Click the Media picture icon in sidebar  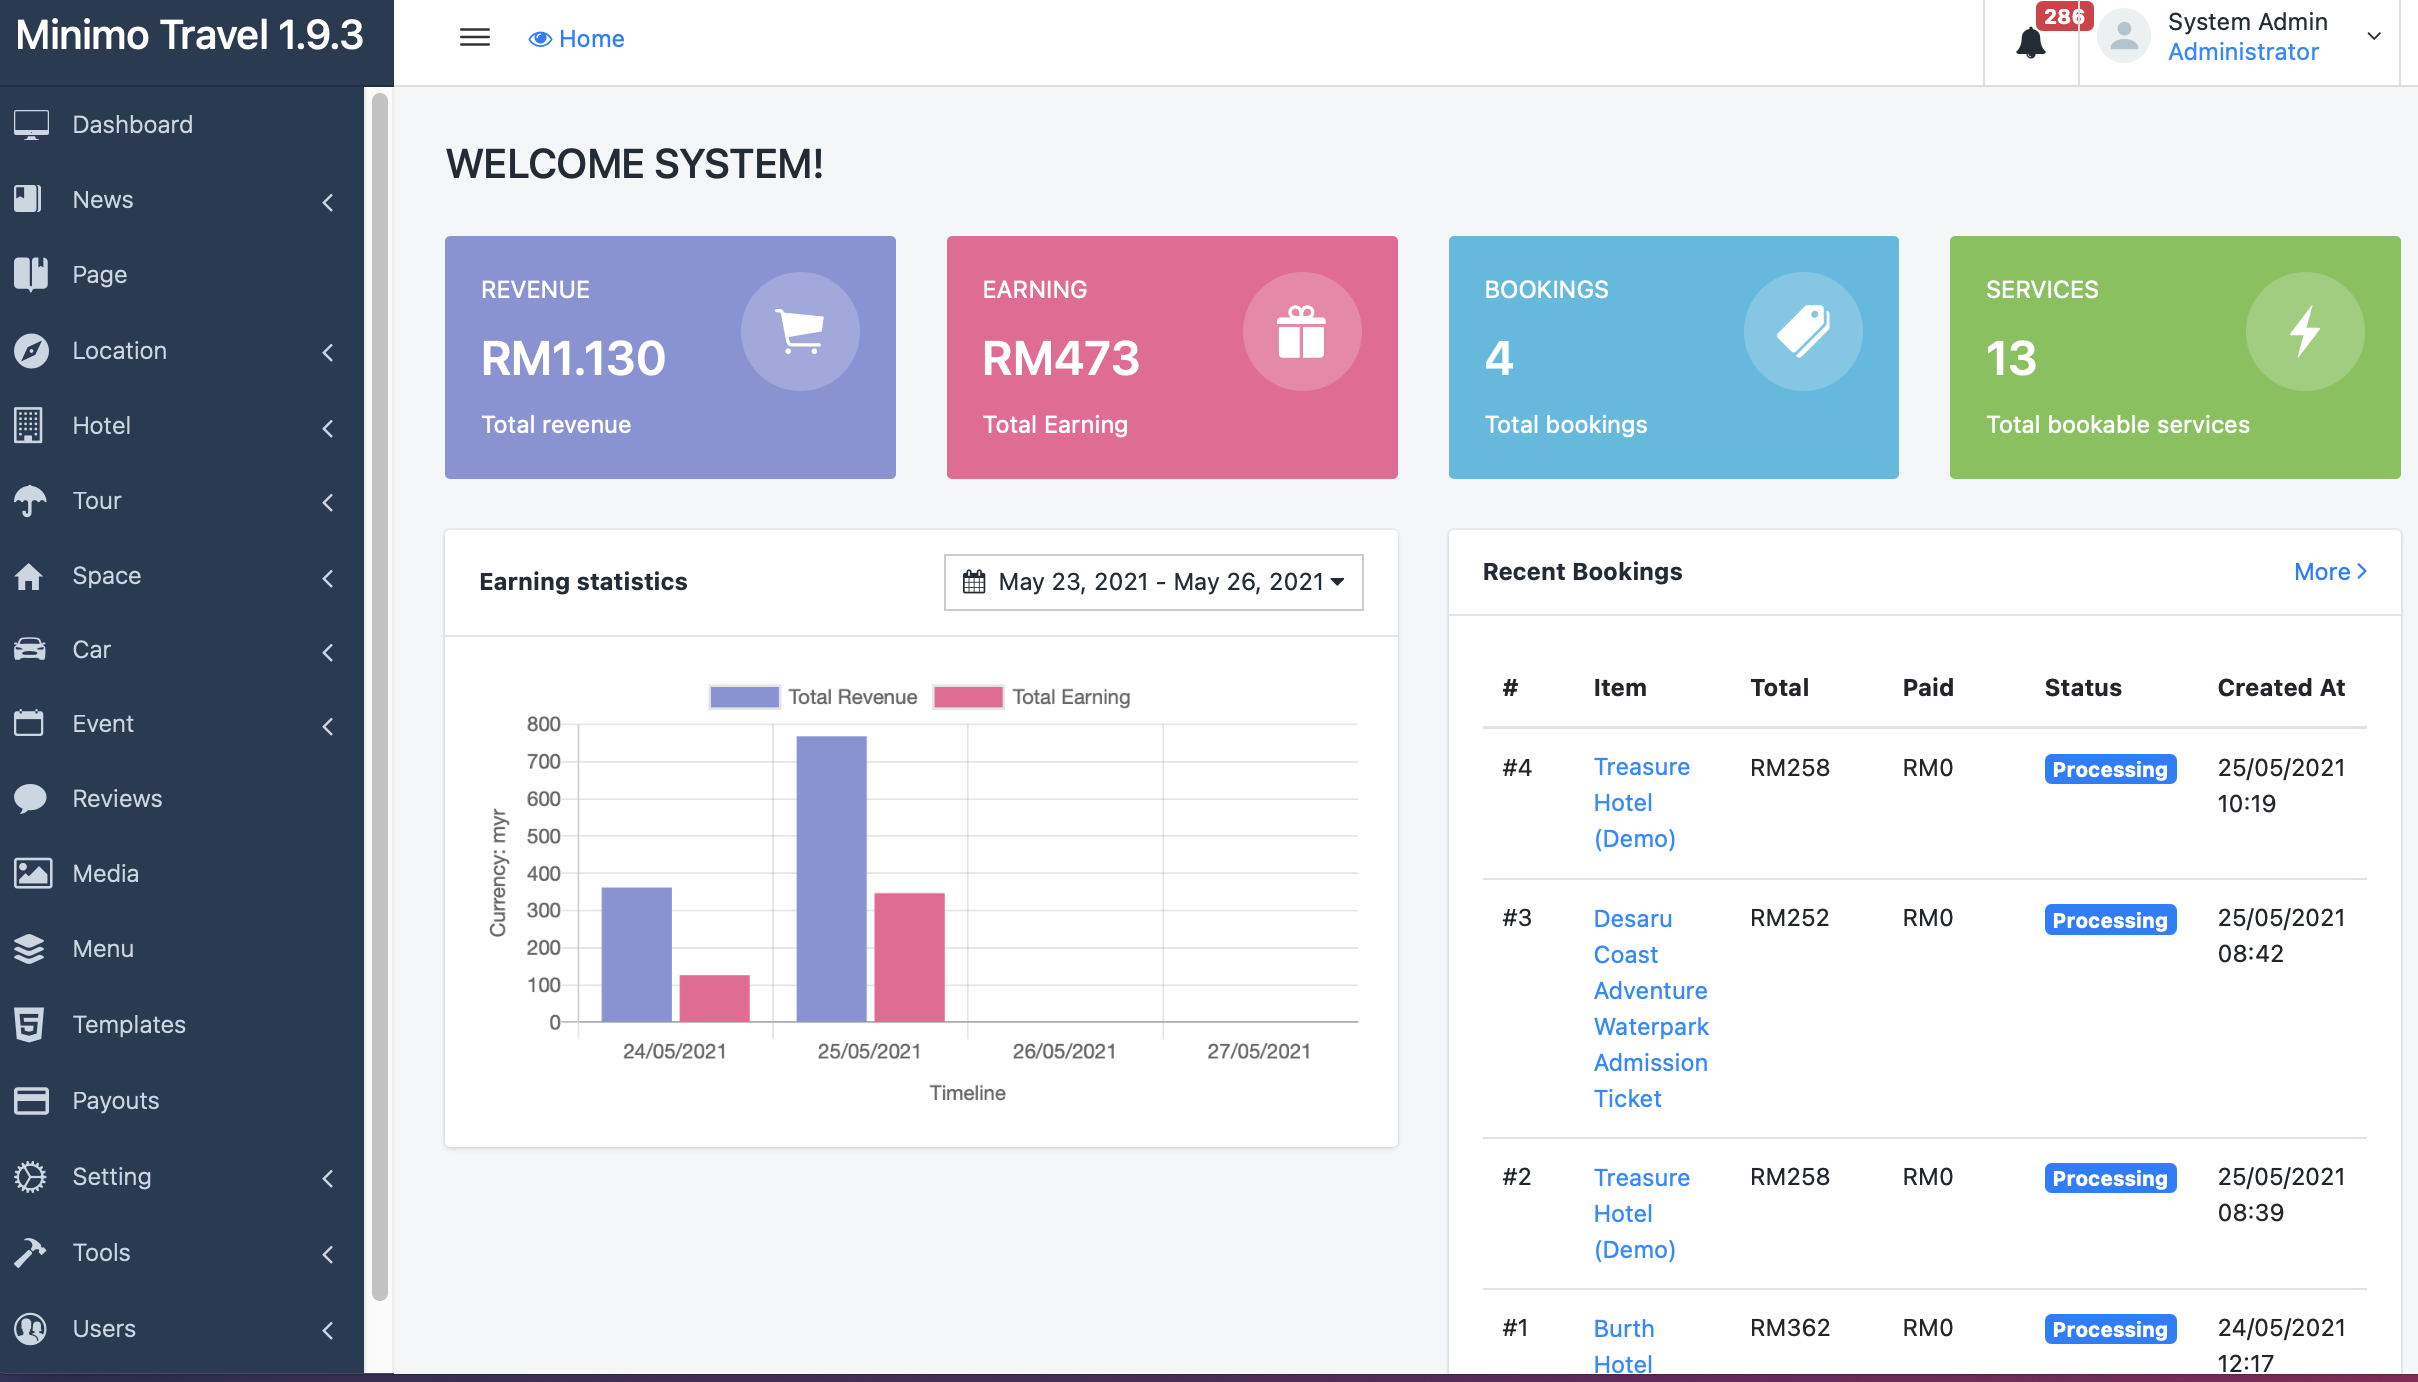32,873
